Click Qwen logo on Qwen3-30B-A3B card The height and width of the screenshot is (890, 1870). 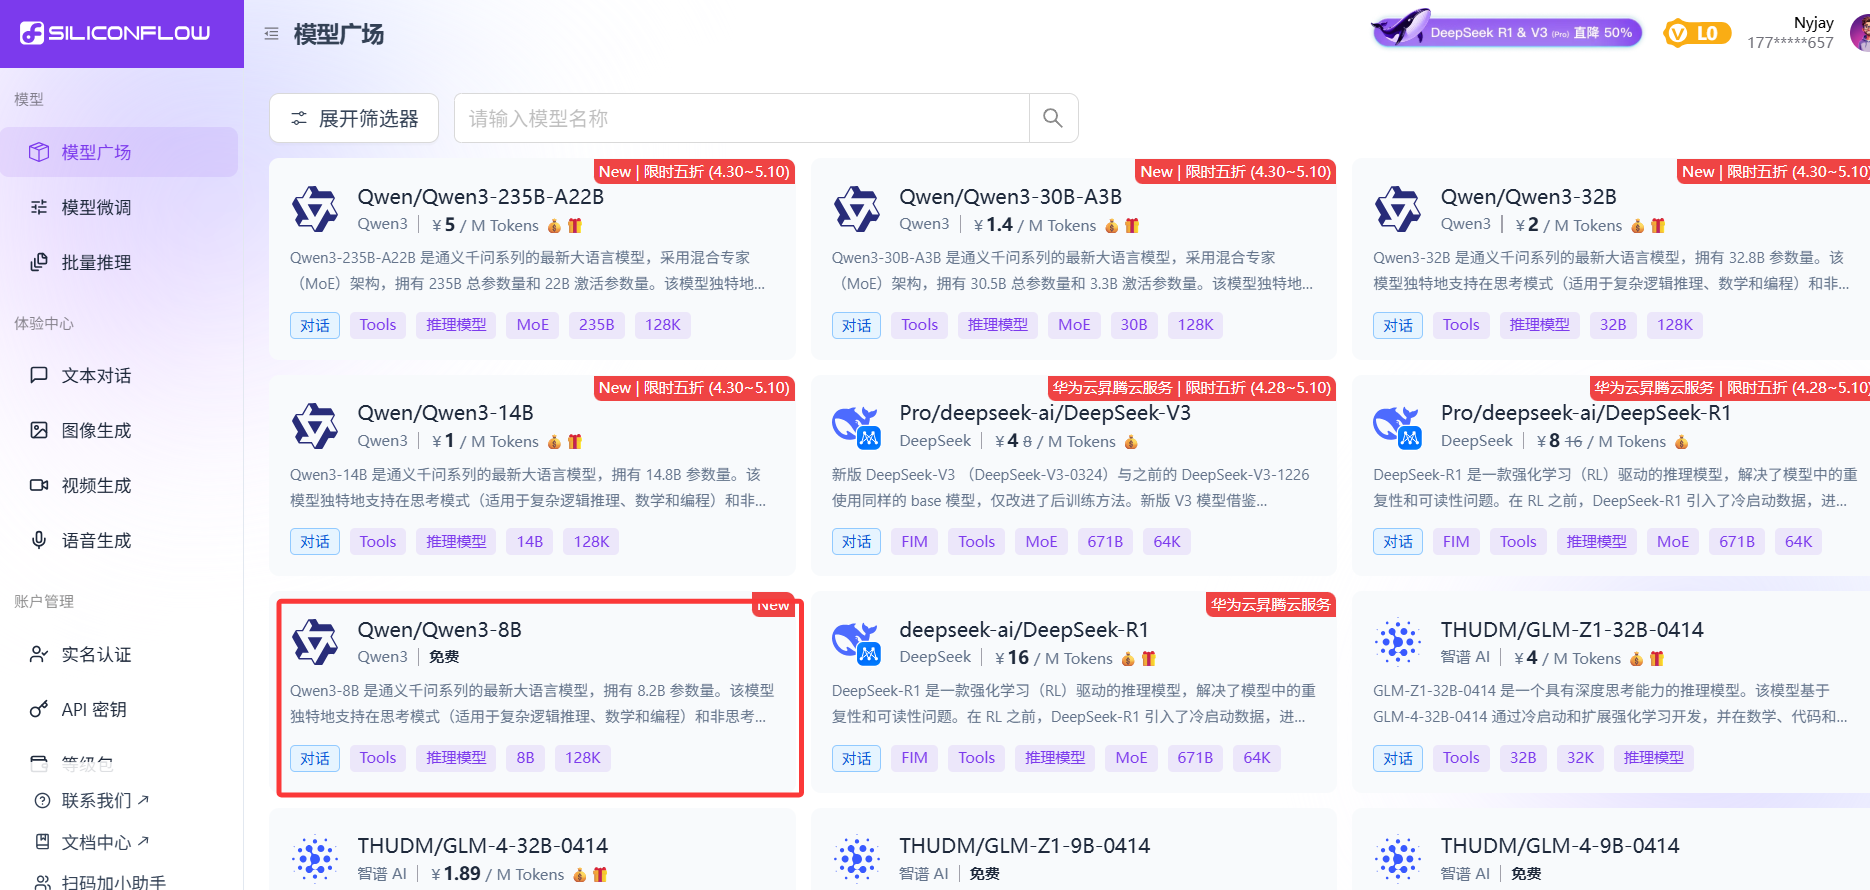(857, 210)
